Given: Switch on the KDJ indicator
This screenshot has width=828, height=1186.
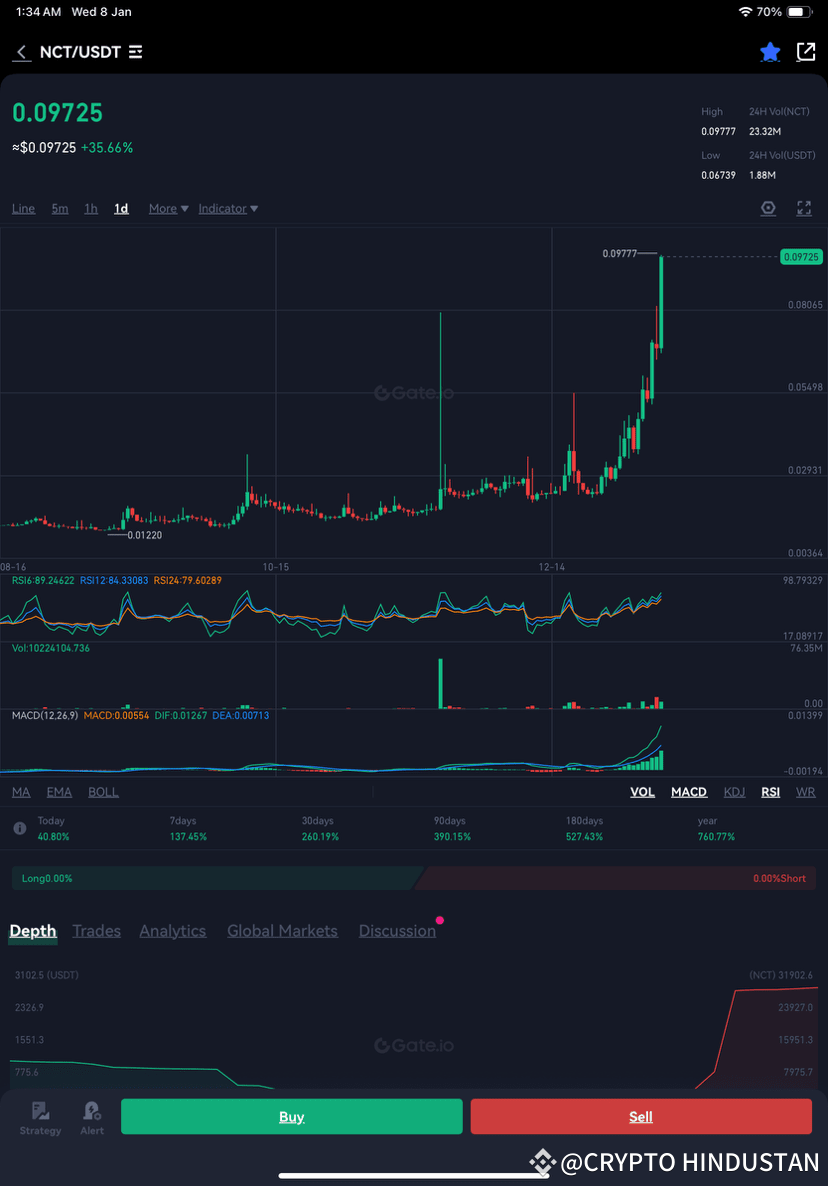Looking at the screenshot, I should pyautogui.click(x=735, y=791).
